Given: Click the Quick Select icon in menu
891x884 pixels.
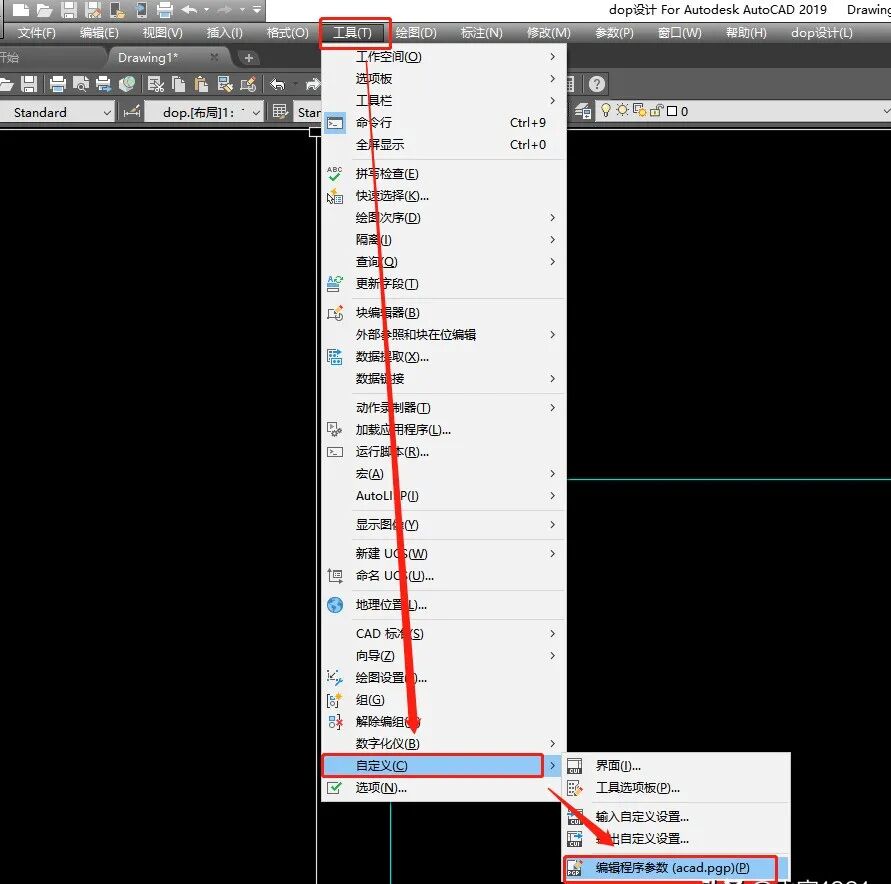Looking at the screenshot, I should 335,196.
